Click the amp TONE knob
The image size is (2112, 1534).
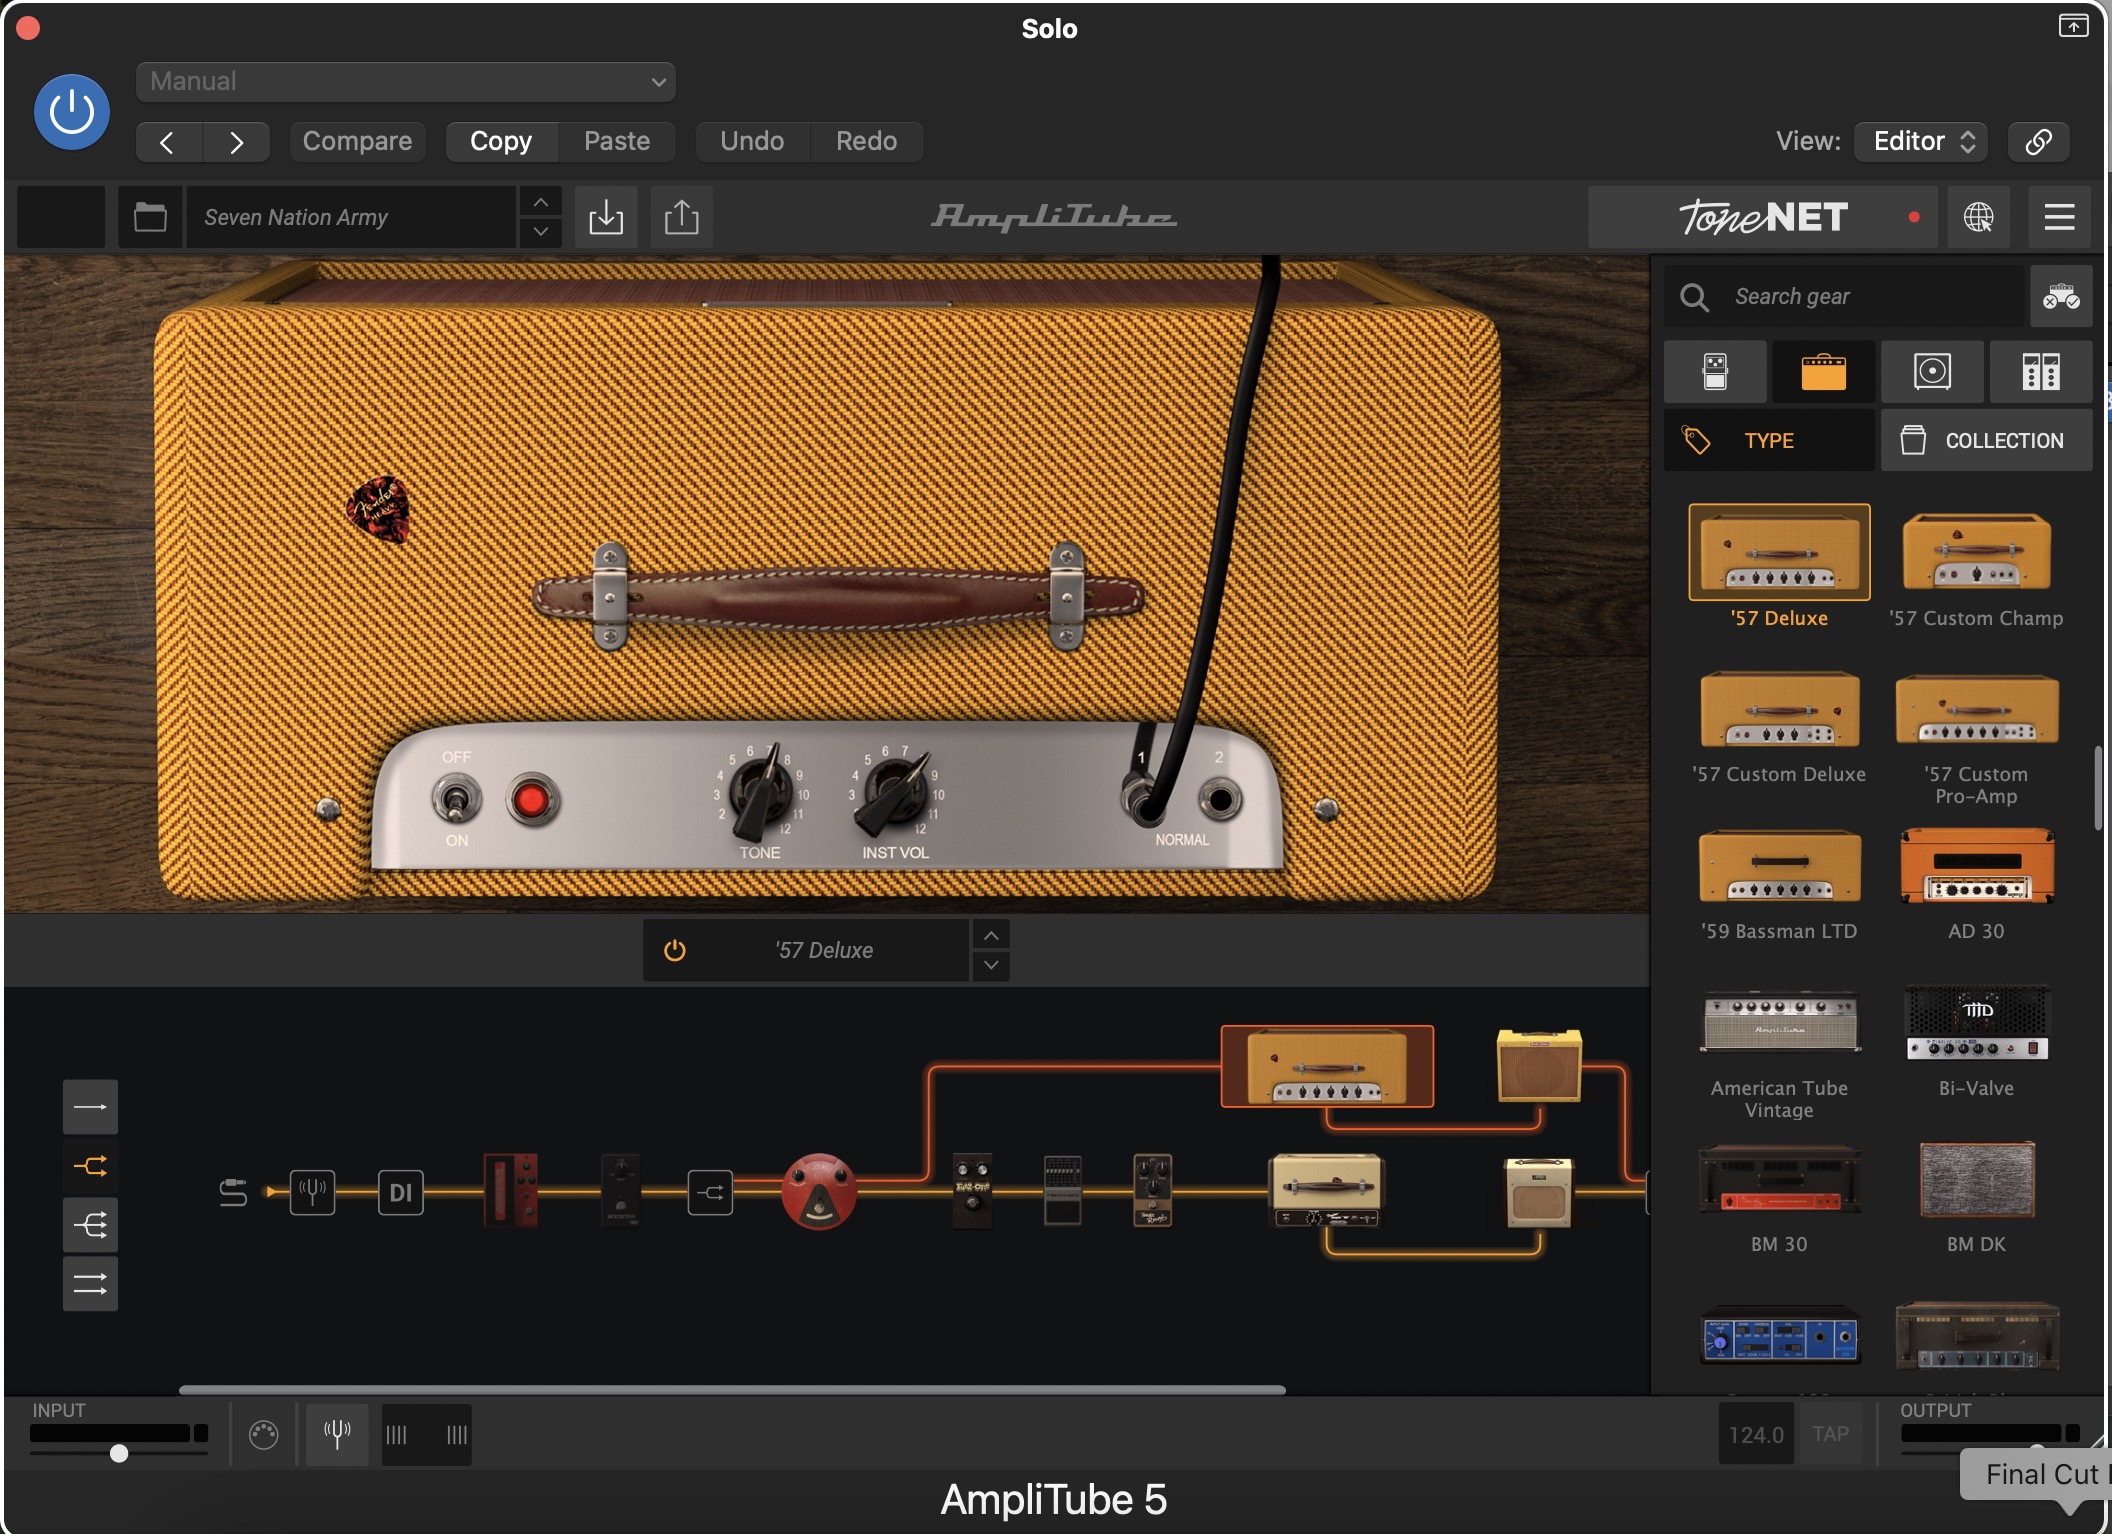pyautogui.click(x=760, y=794)
